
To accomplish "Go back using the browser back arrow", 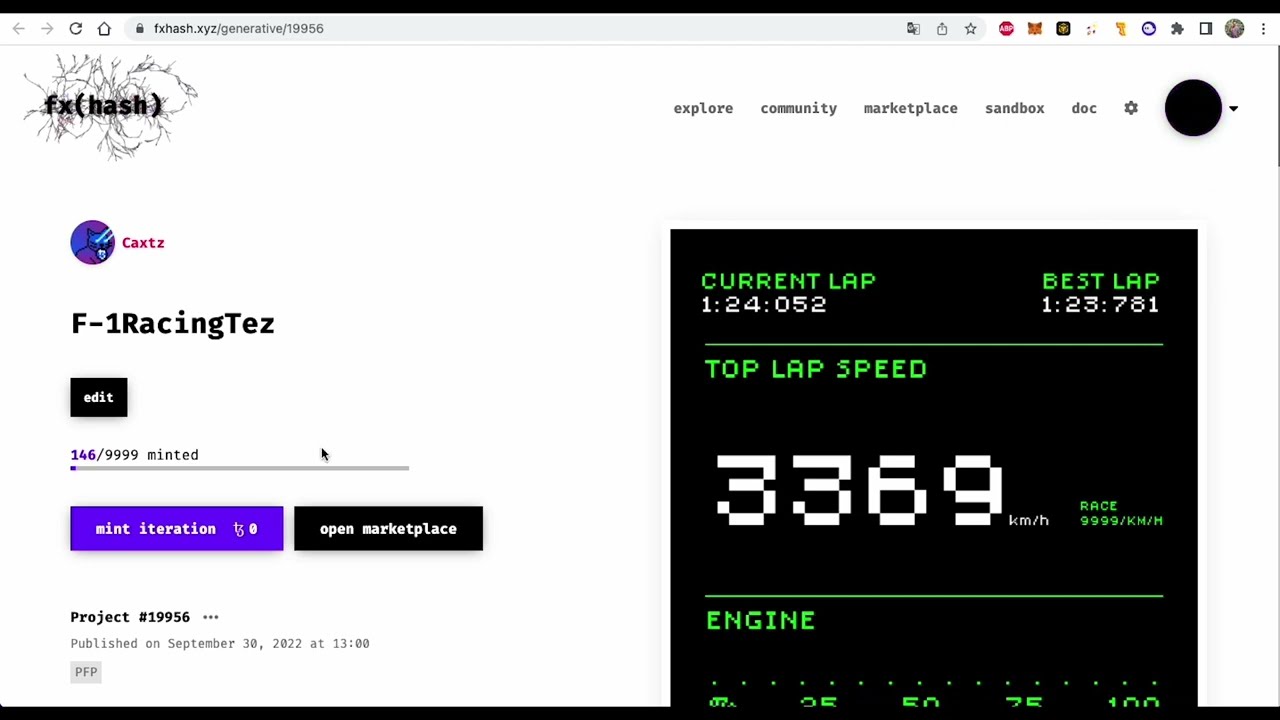I will coord(19,29).
